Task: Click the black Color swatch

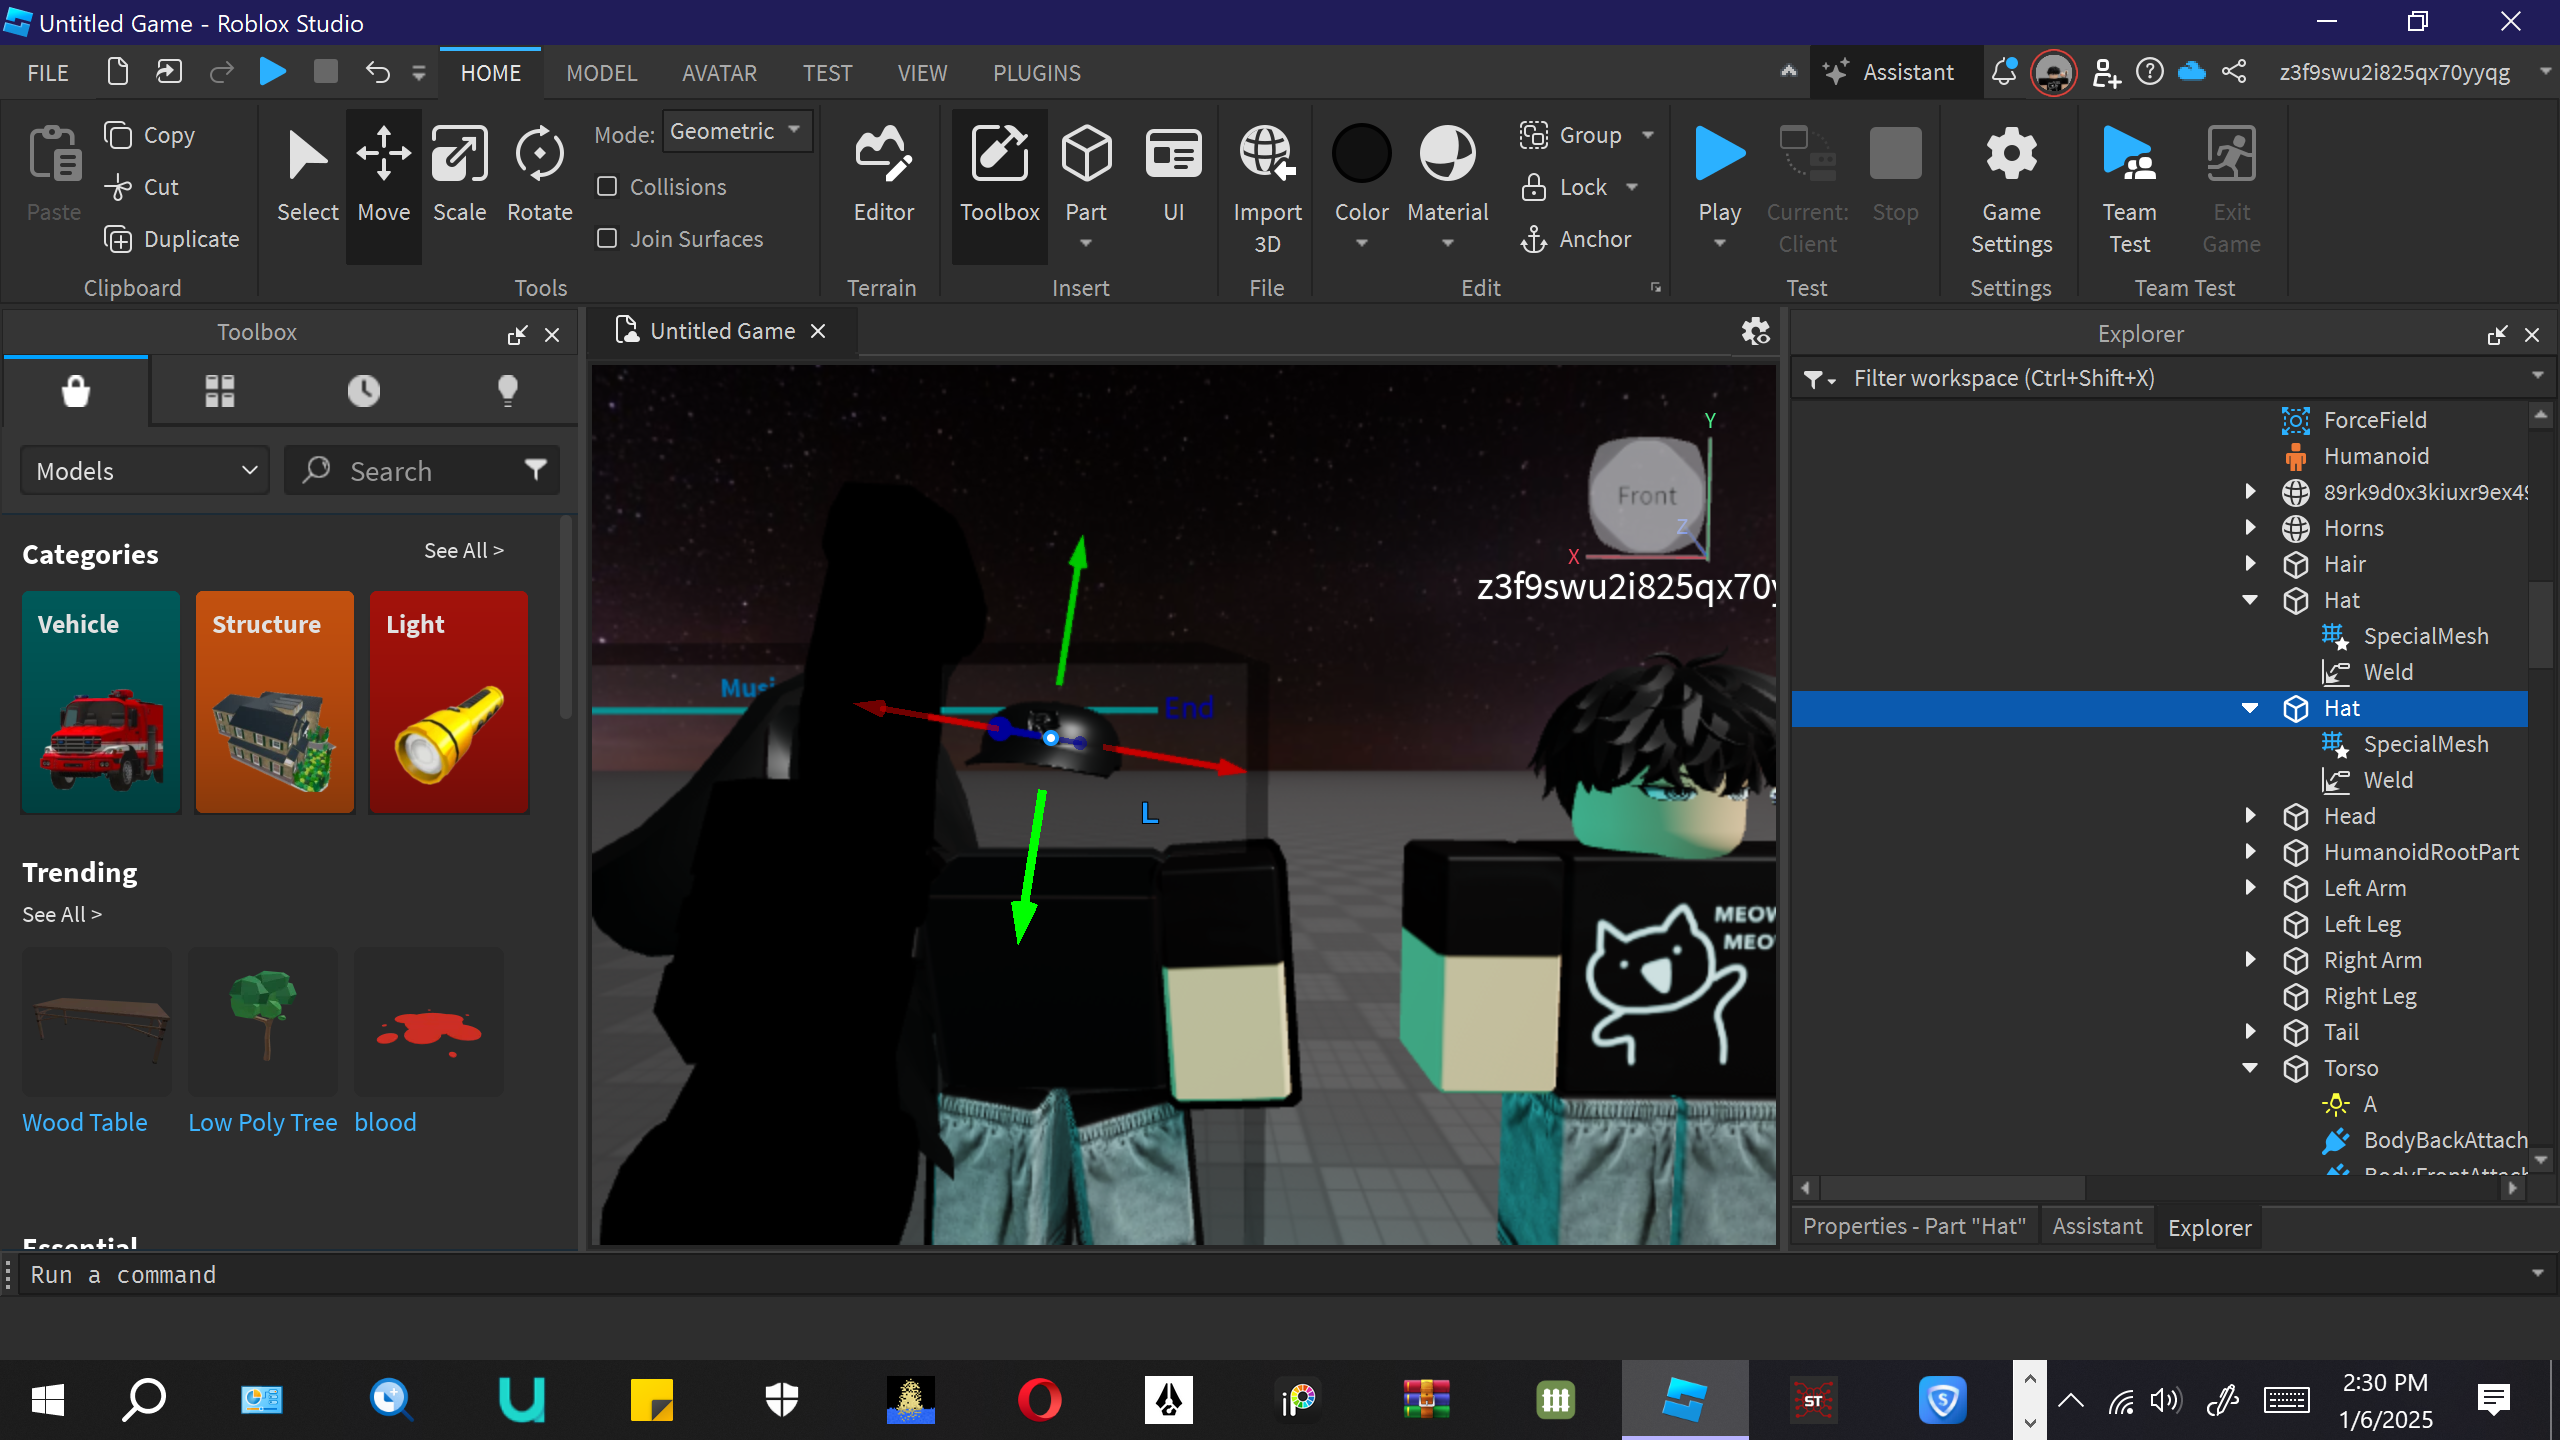Action: pyautogui.click(x=1361, y=155)
